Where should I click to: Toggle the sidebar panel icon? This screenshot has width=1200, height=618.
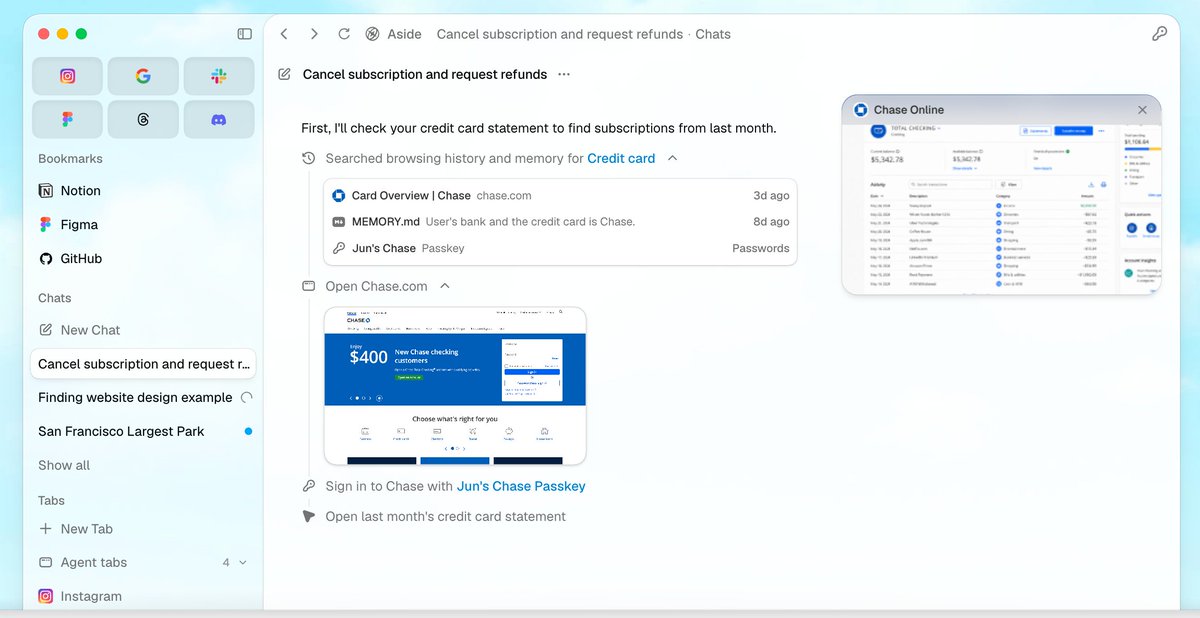click(244, 34)
